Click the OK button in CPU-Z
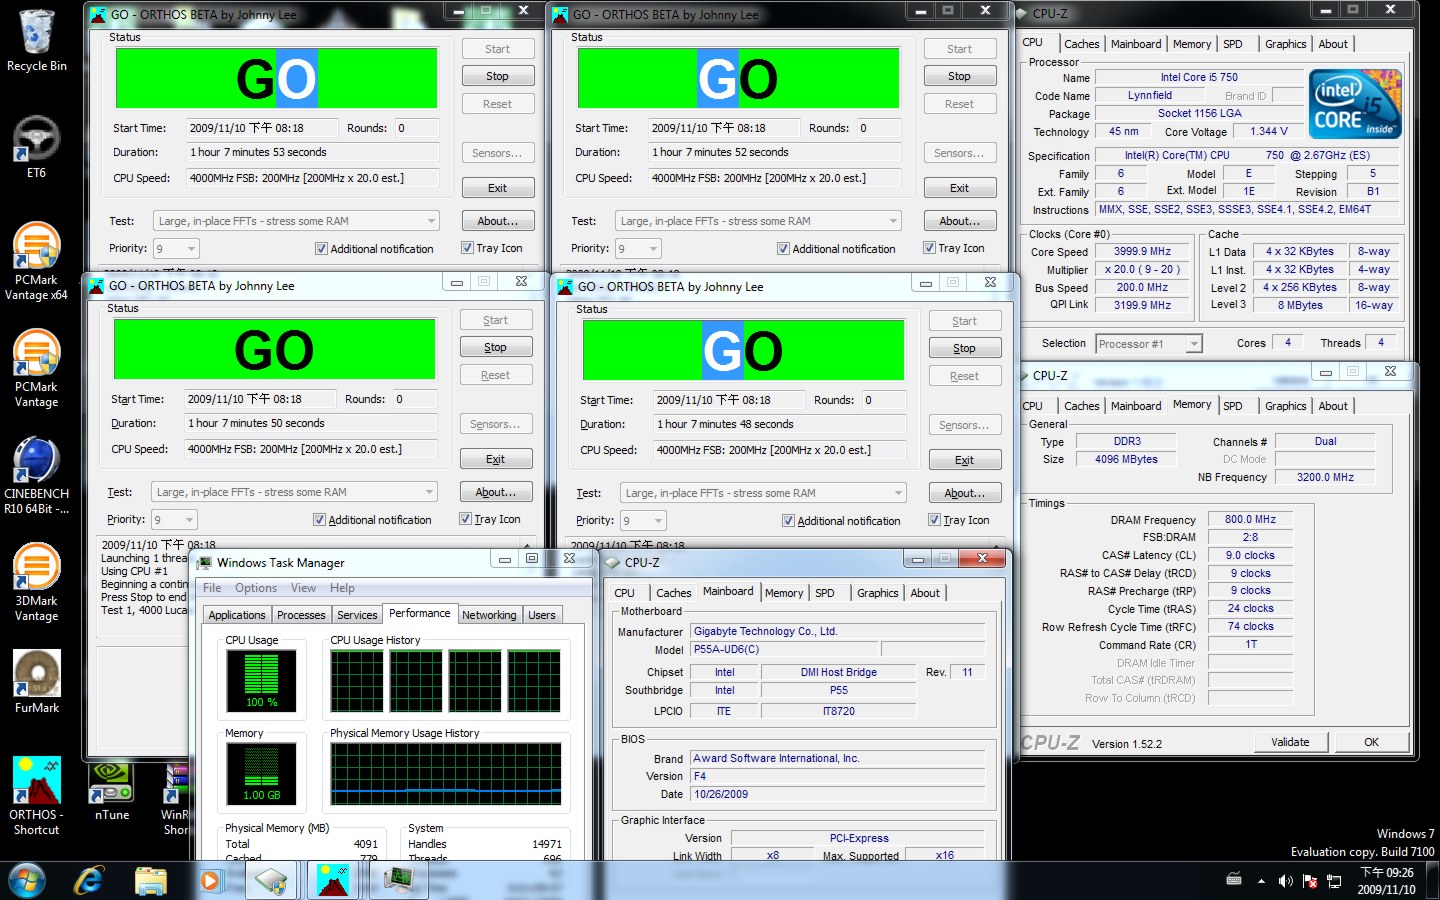Image resolution: width=1440 pixels, height=900 pixels. coord(1371,742)
